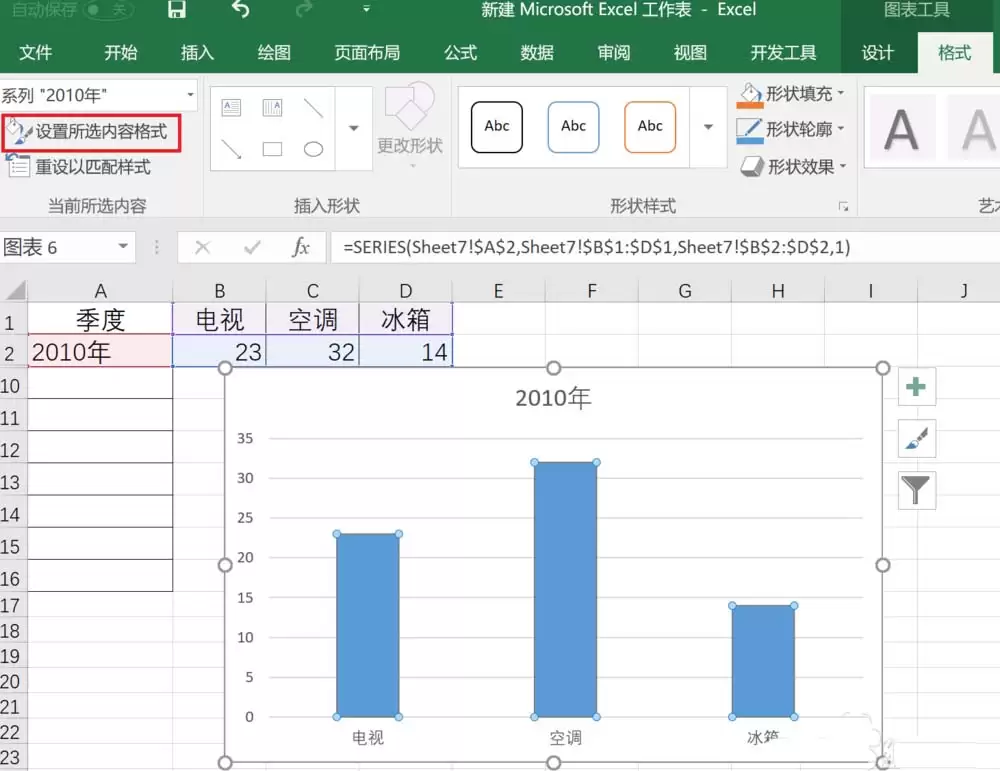The image size is (1000, 771).
Task: Click the 冰箱 chart bar
Action: (x=763, y=661)
